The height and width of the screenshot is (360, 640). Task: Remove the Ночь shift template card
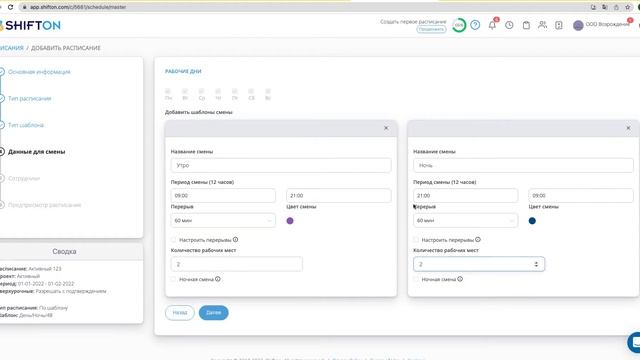click(x=628, y=128)
